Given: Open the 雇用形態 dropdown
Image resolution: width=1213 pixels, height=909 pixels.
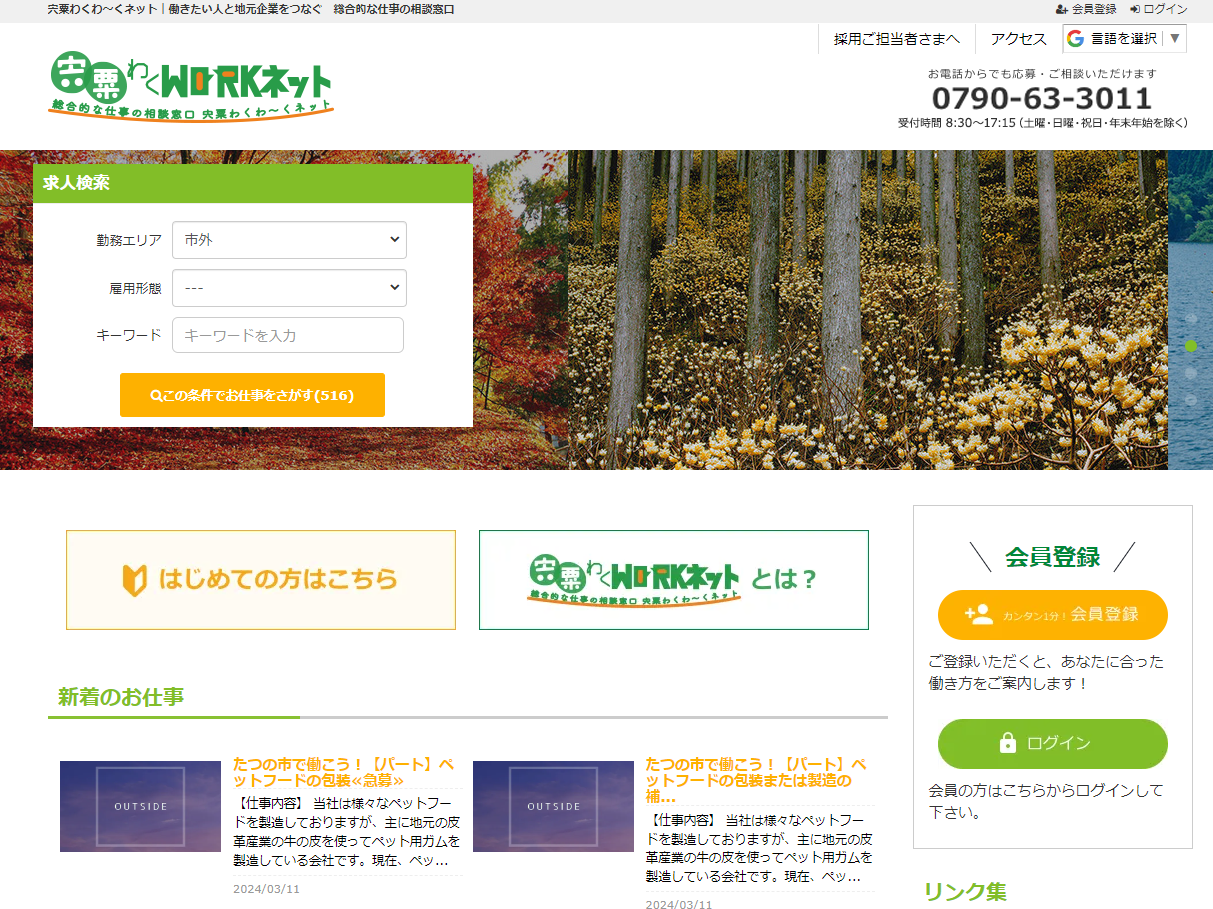Looking at the screenshot, I should (289, 288).
